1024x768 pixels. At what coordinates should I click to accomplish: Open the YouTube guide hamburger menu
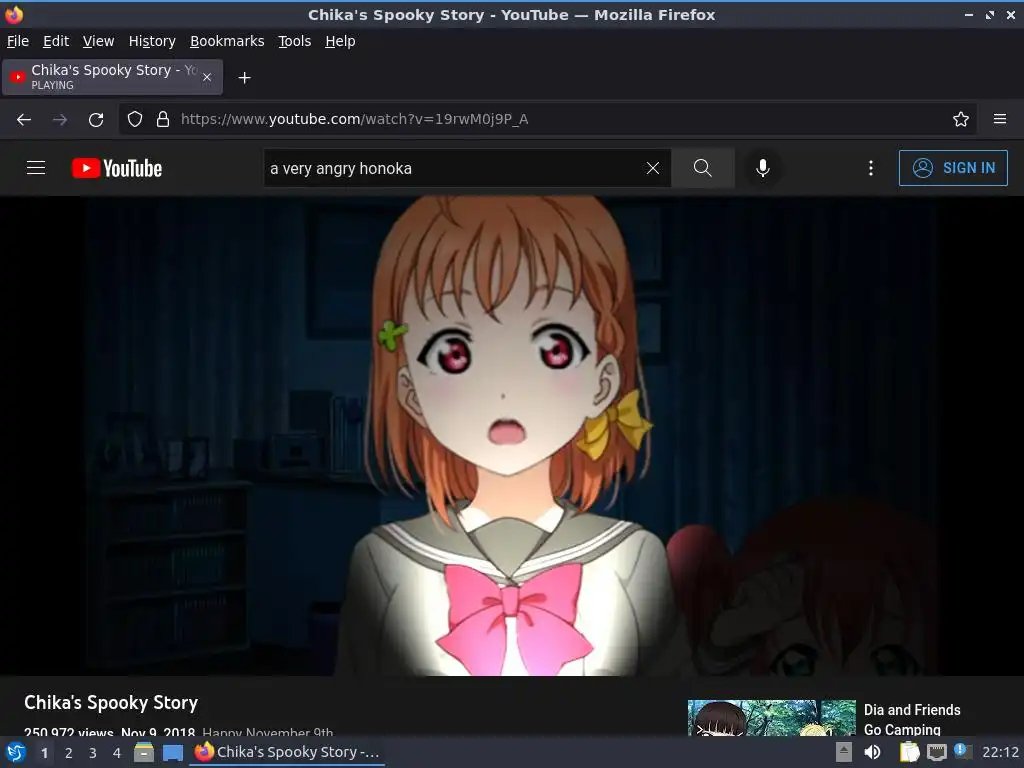tap(36, 168)
